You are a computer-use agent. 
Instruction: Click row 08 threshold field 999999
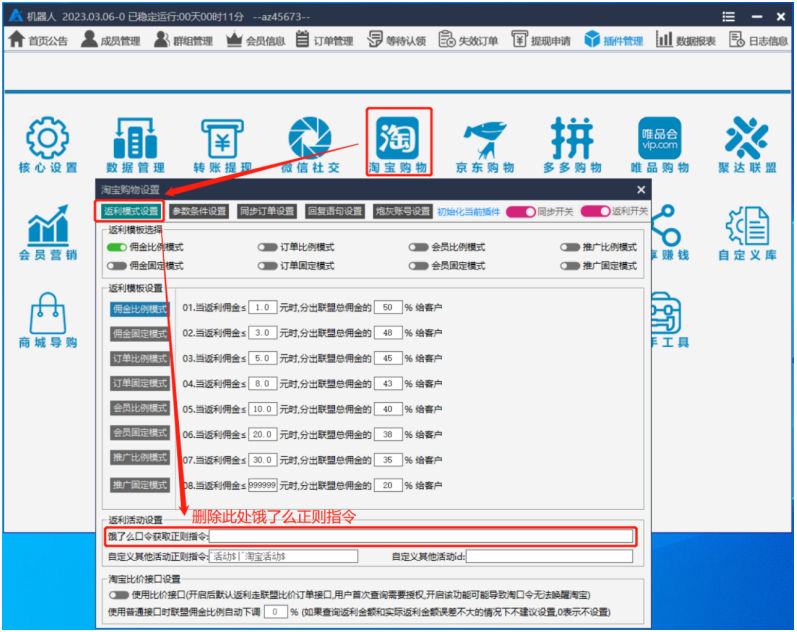coord(262,485)
